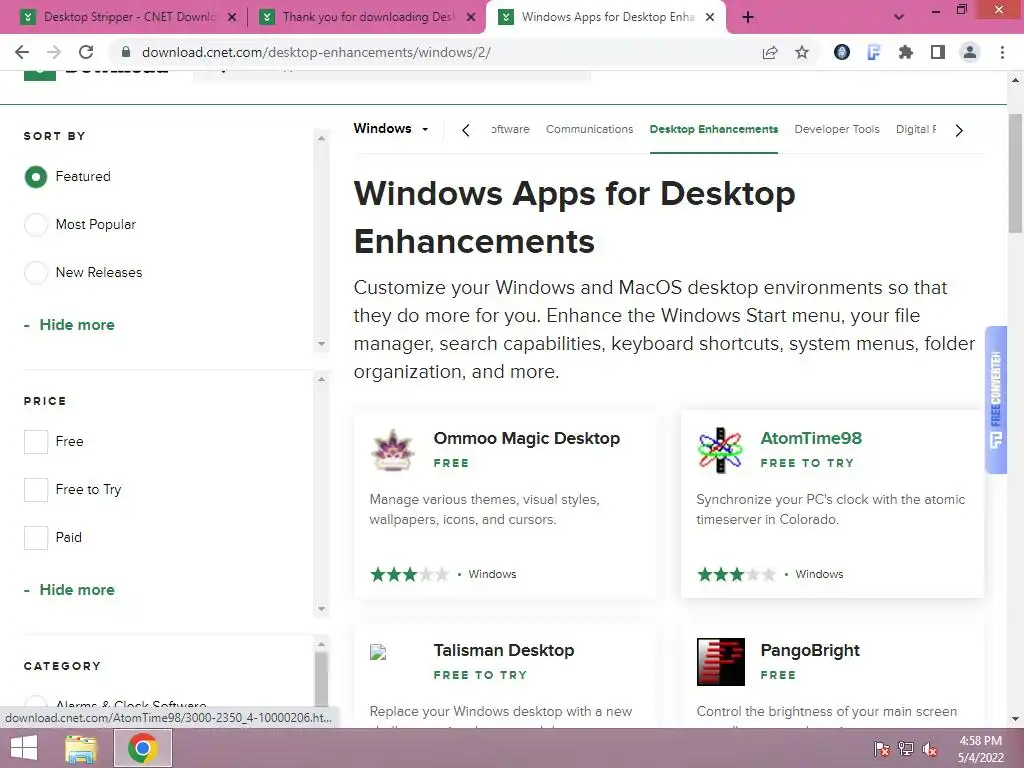
Task: Click Chrome icon in taskbar
Action: 142,748
